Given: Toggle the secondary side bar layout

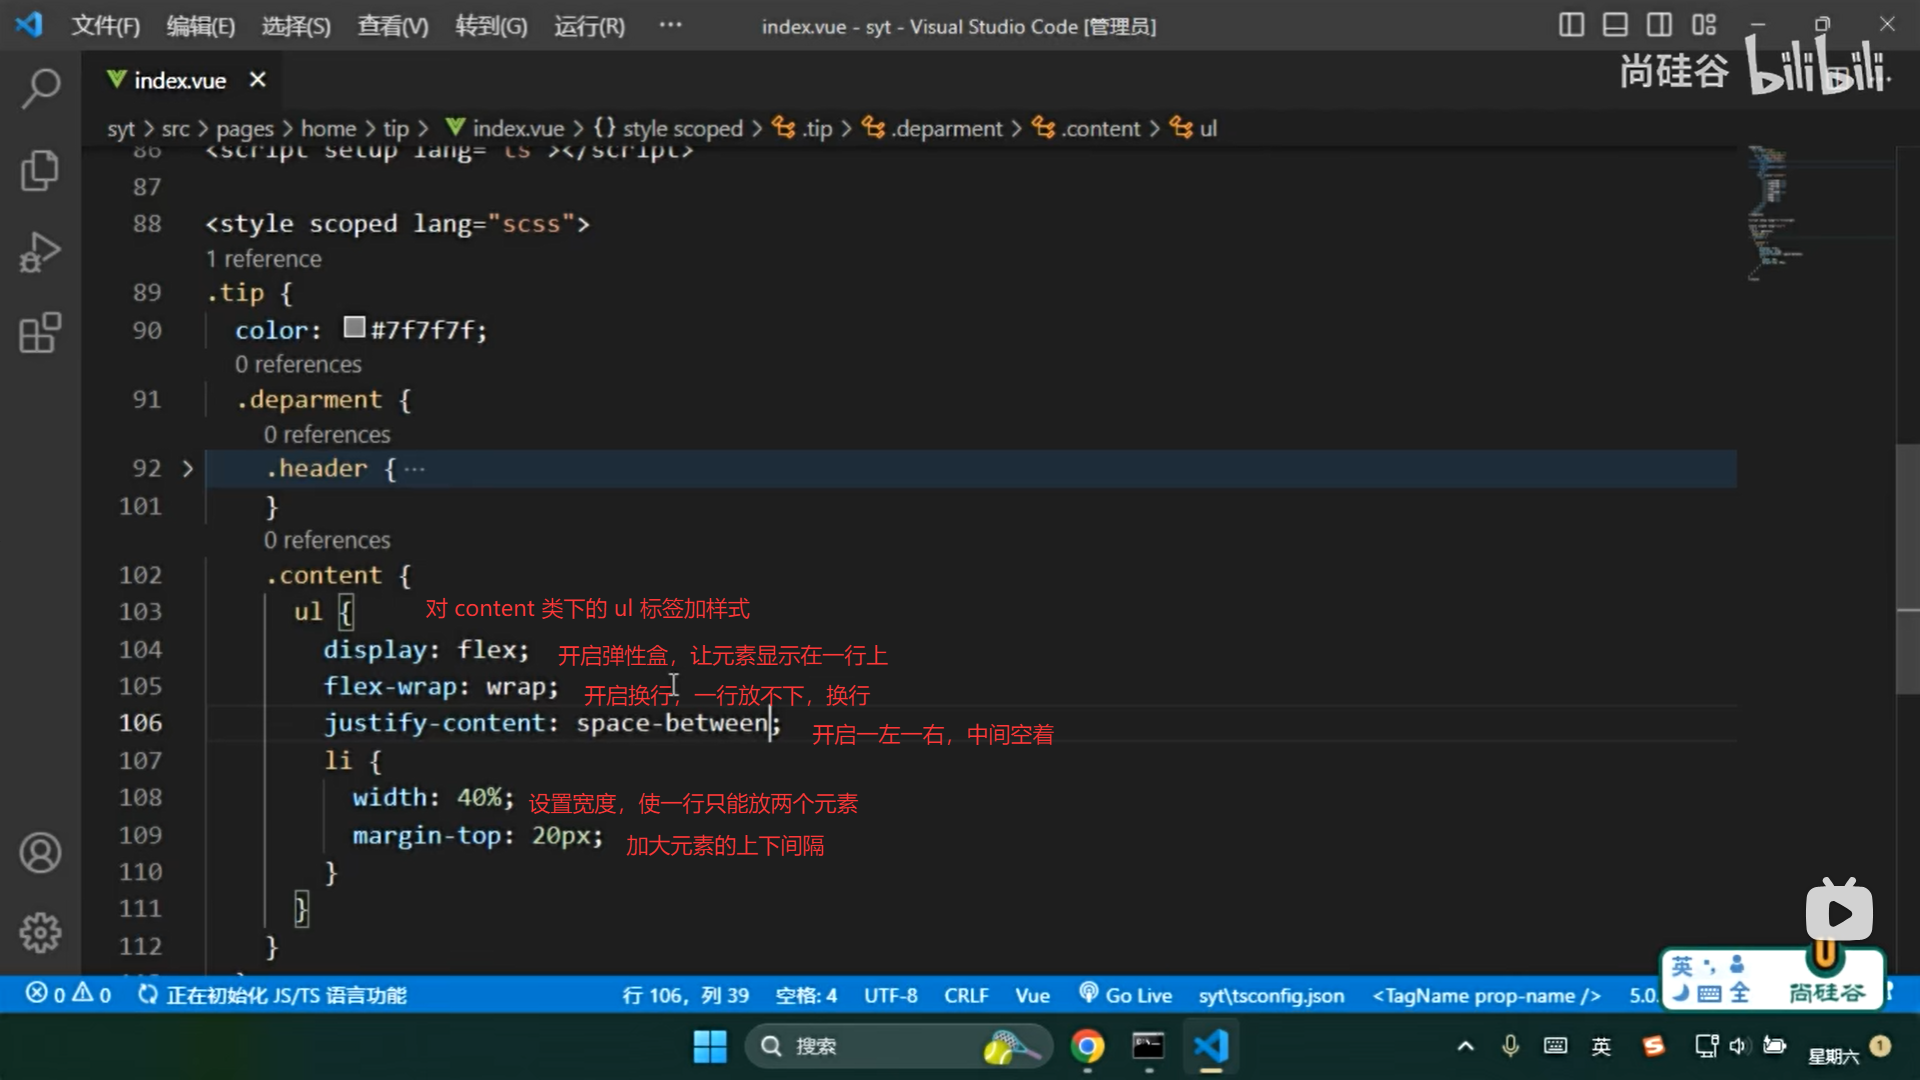Looking at the screenshot, I should tap(1659, 25).
